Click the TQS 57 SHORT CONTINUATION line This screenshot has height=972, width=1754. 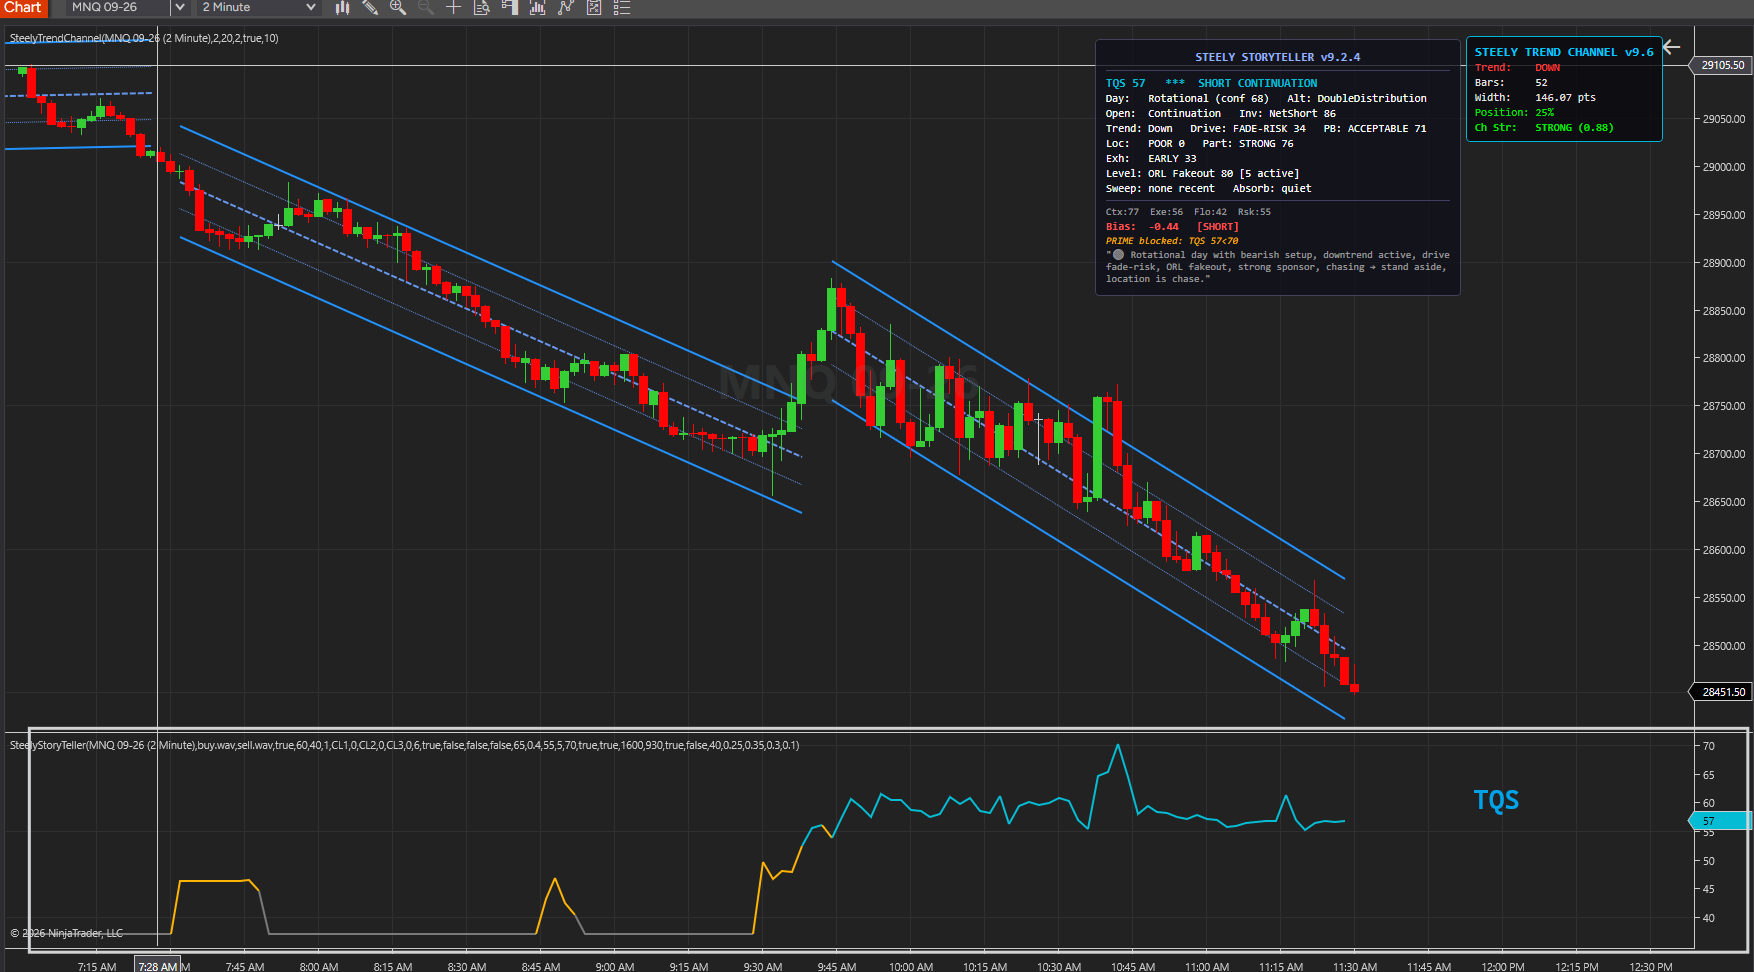[x=1211, y=83]
